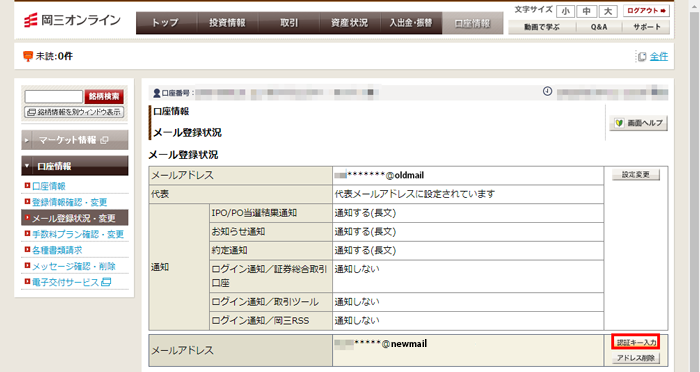Open 手数料プラン確認・変更 sidebar link
The image size is (700, 372).
point(78,234)
